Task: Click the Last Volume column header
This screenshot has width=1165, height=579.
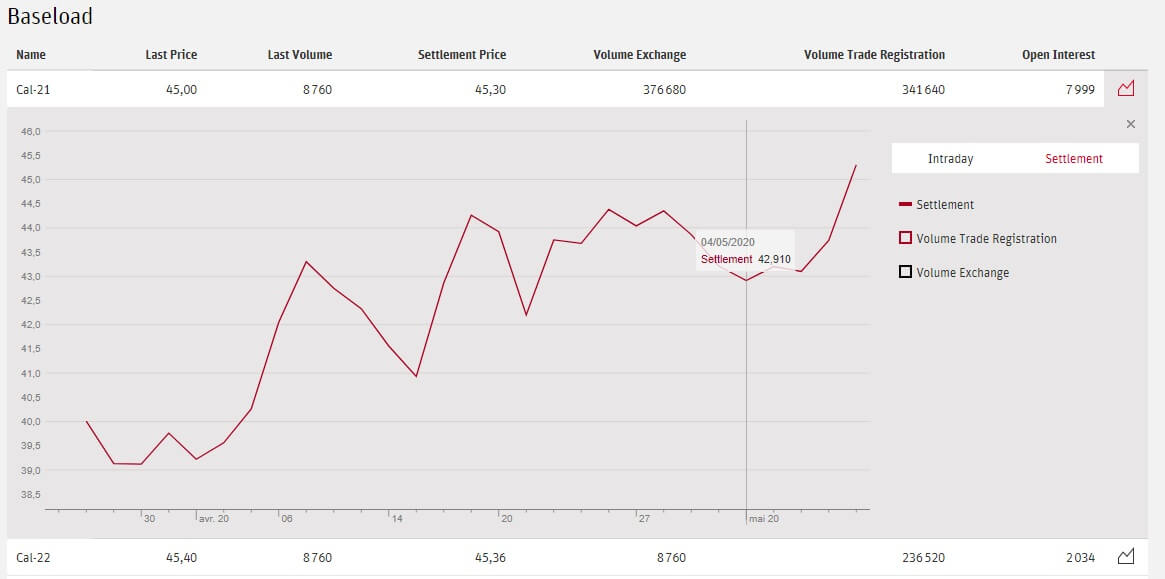Action: click(x=300, y=55)
